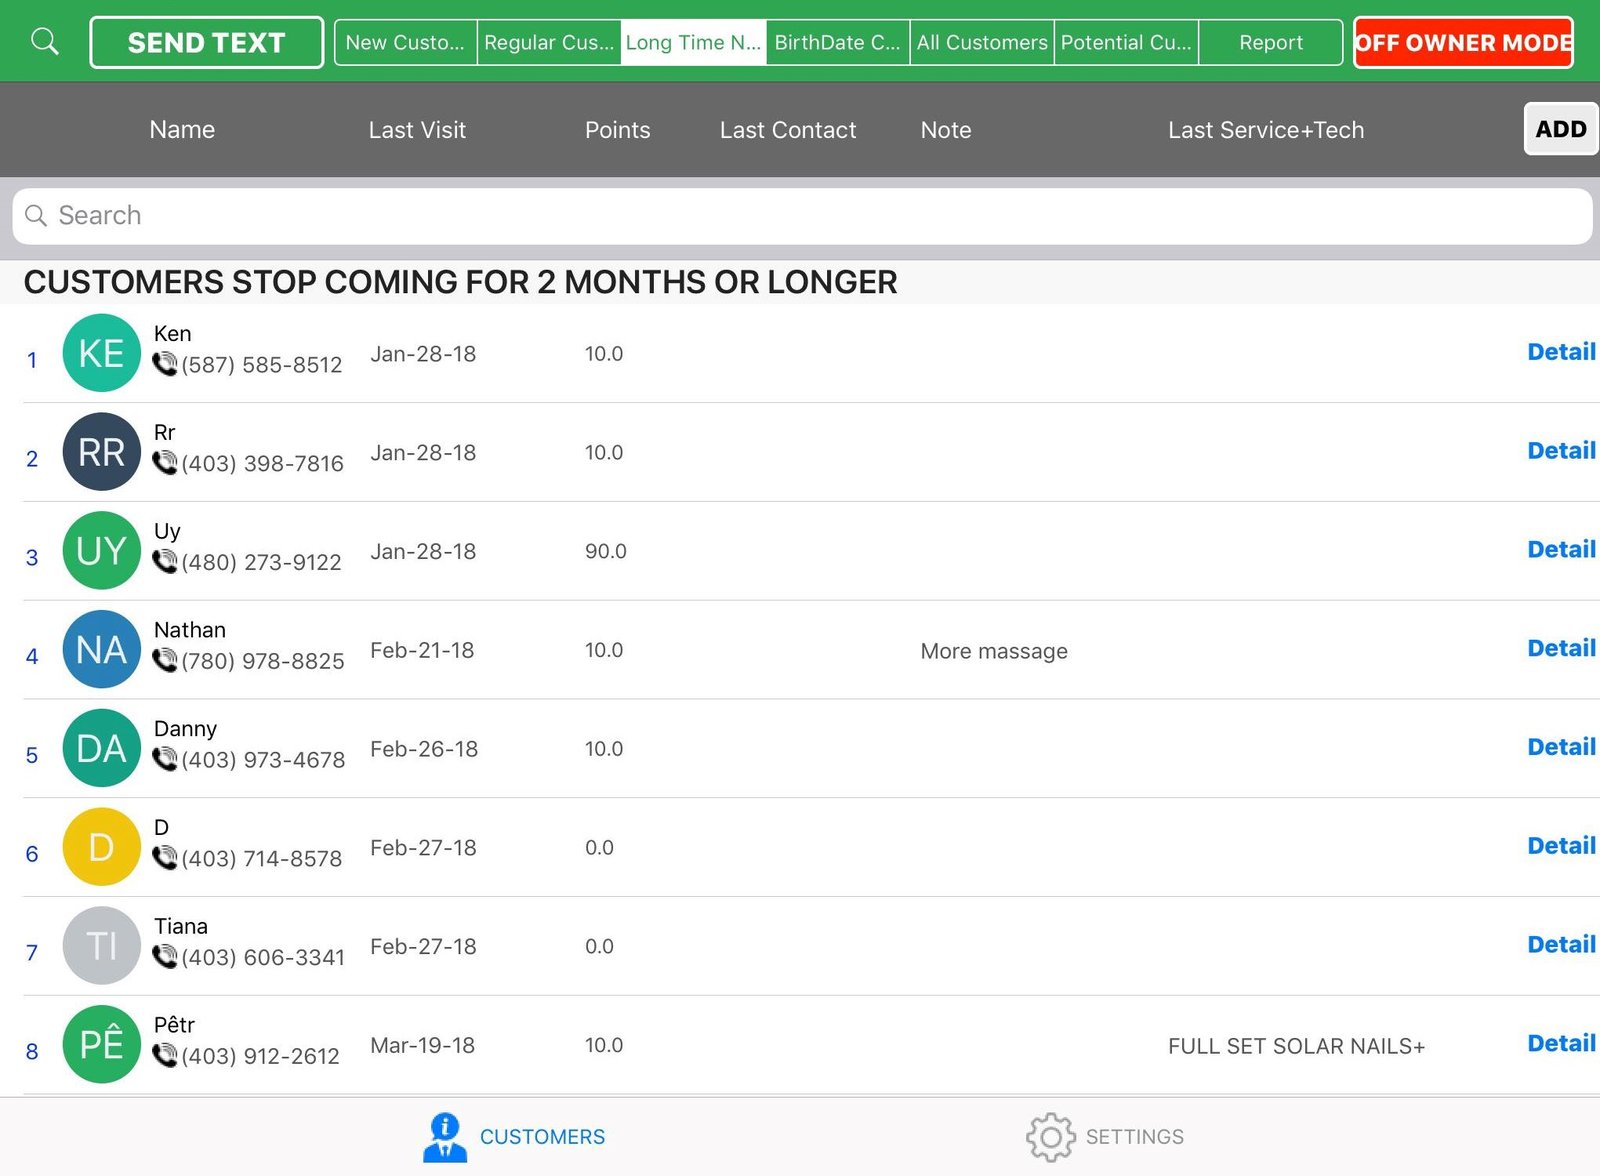Switch to the New Customers tab
The image size is (1600, 1176).
(x=405, y=43)
